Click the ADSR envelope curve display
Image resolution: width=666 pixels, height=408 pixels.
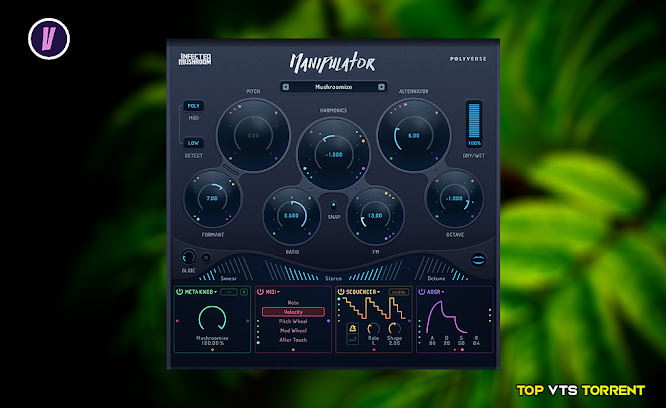[x=446, y=317]
